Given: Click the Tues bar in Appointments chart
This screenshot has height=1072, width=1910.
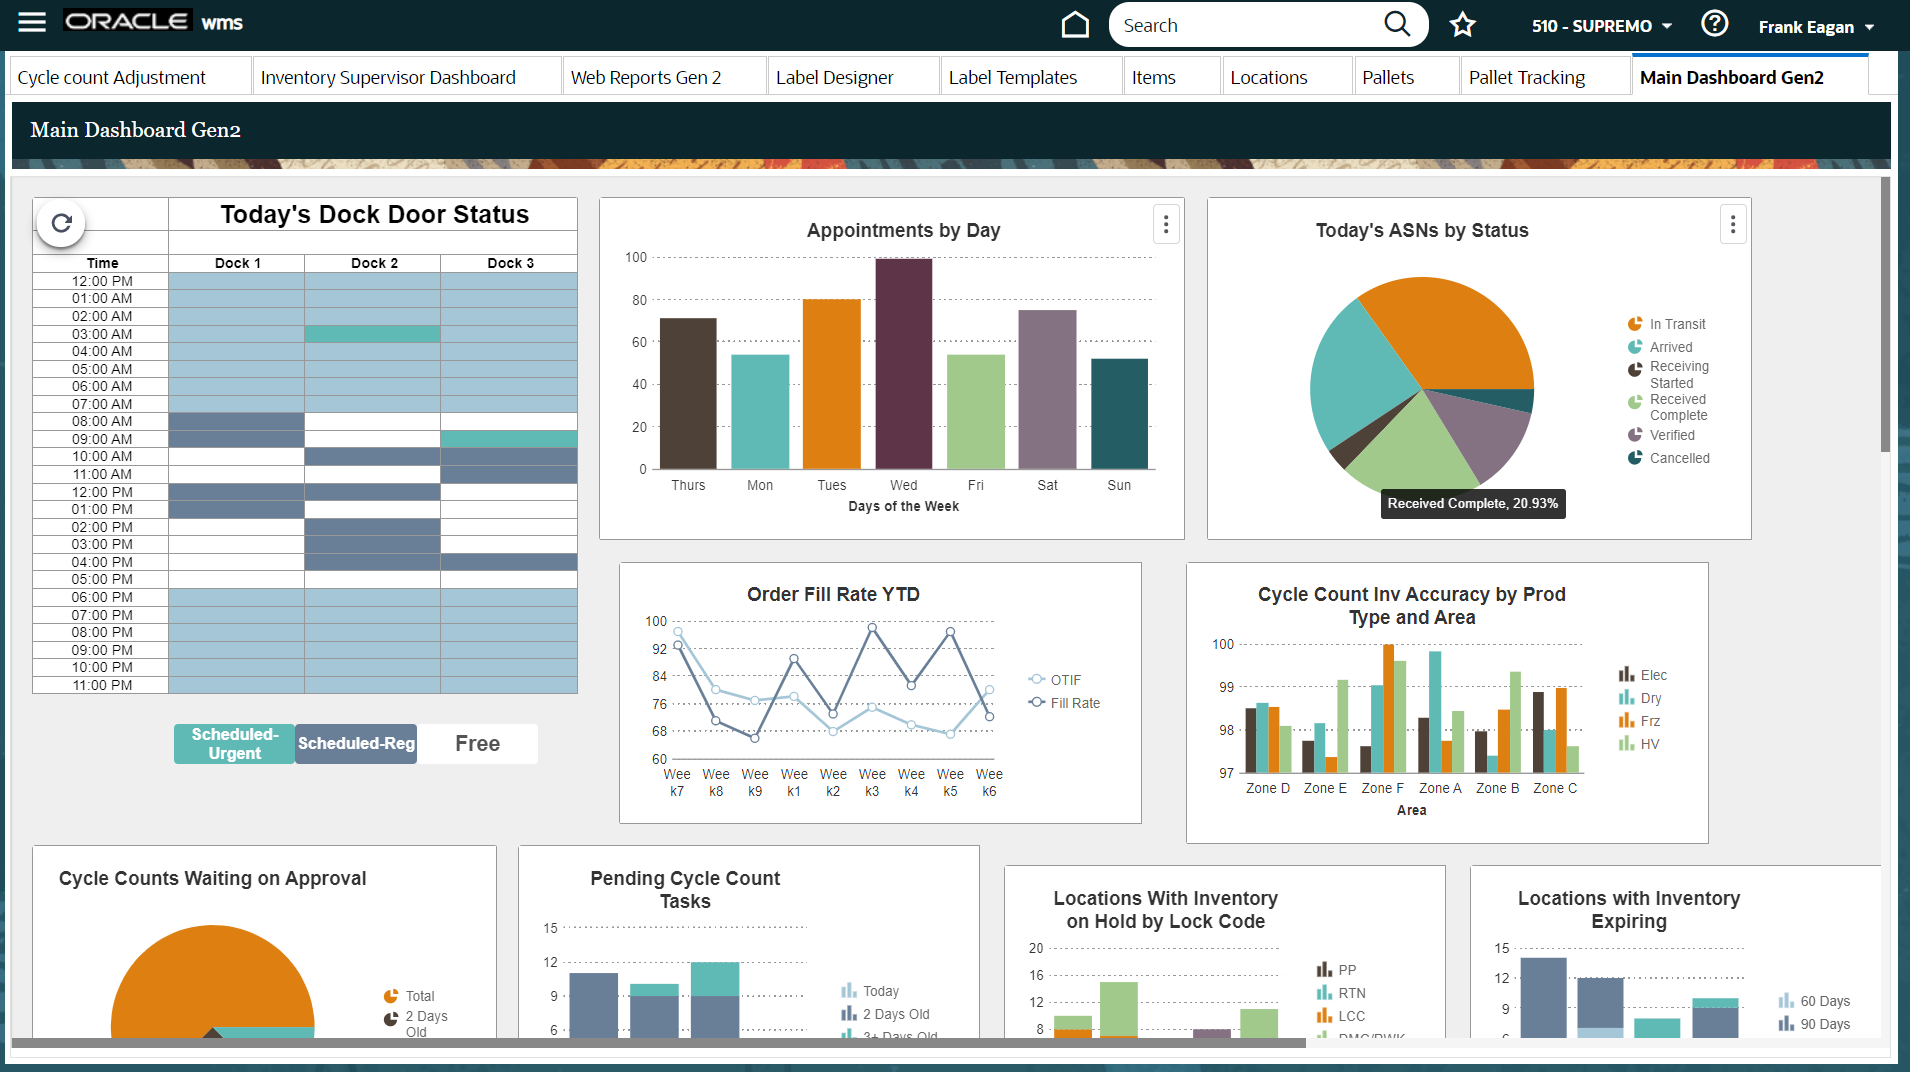Looking at the screenshot, I should (x=832, y=384).
